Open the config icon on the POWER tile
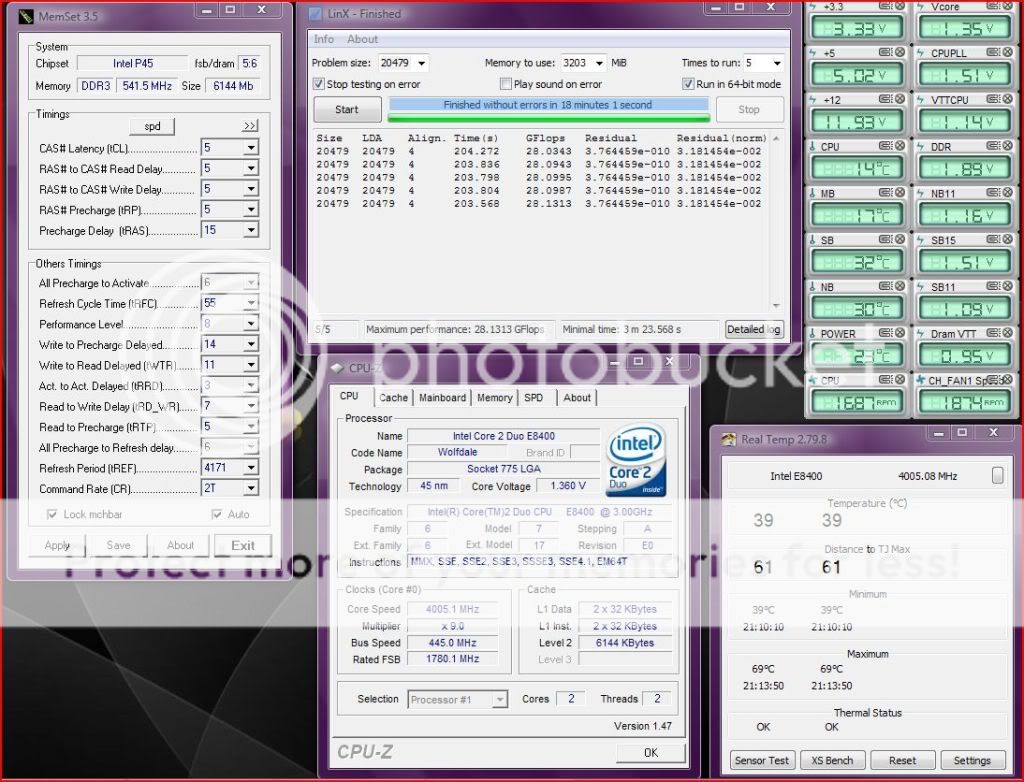The image size is (1024, 782). pyautogui.click(x=886, y=333)
